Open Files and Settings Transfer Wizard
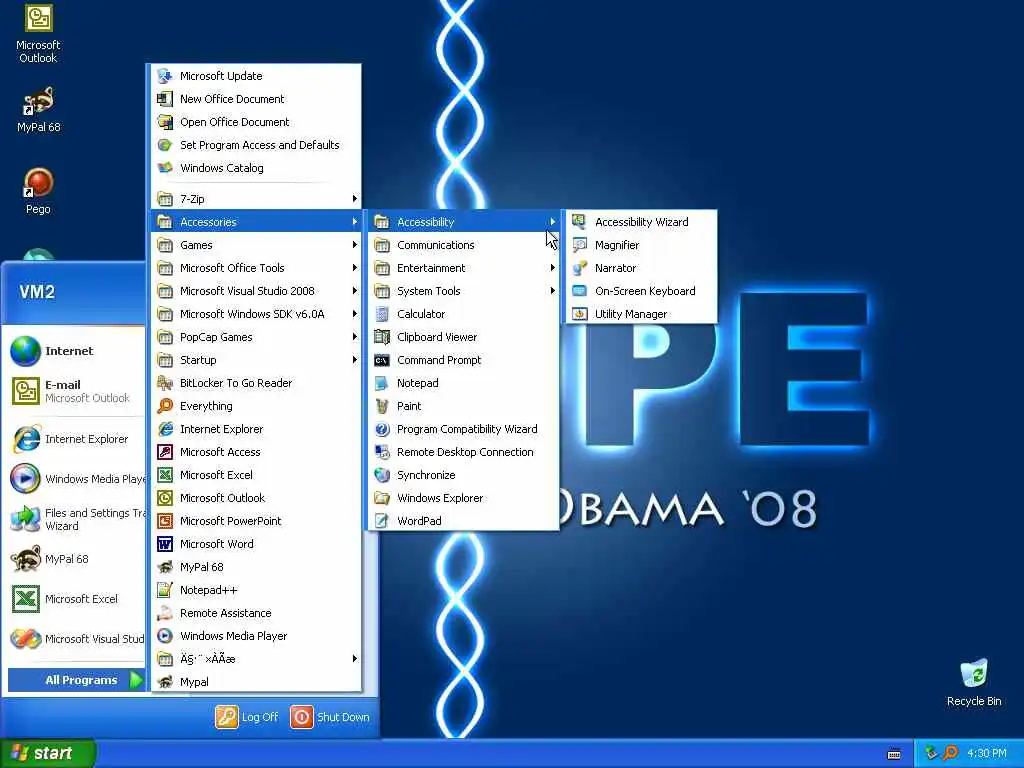The image size is (1024, 768). pos(75,519)
